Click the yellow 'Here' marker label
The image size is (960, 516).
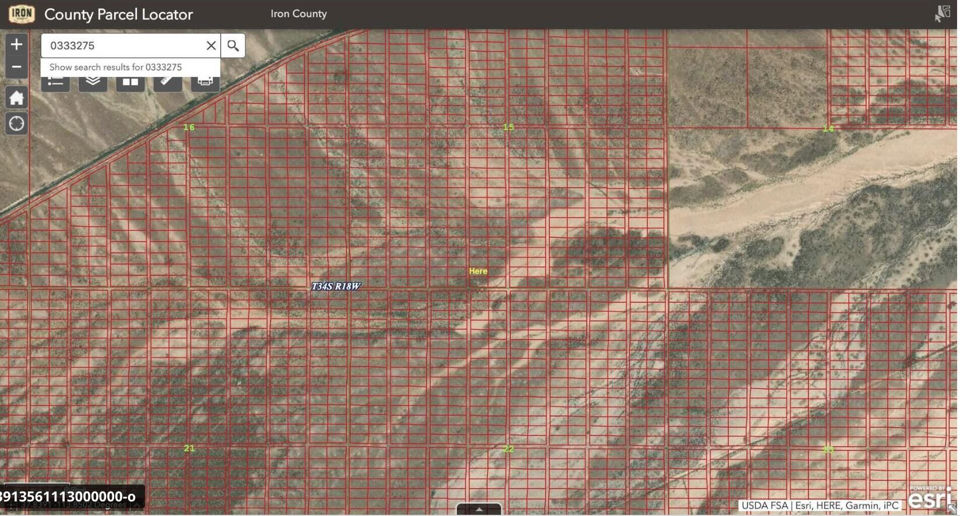(478, 271)
